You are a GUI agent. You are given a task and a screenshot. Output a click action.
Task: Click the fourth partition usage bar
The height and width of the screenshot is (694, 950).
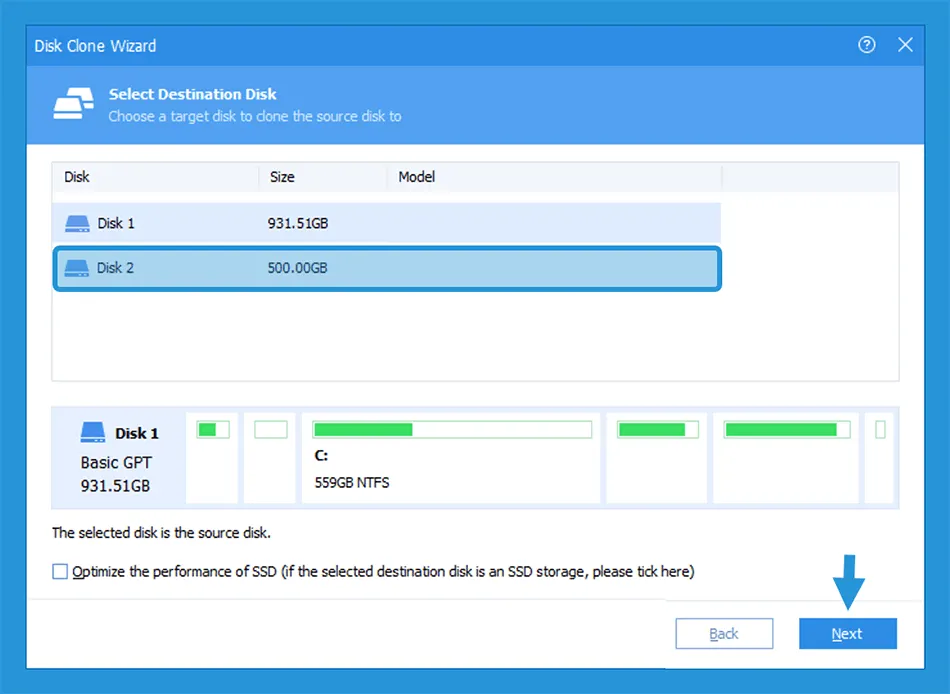point(656,458)
